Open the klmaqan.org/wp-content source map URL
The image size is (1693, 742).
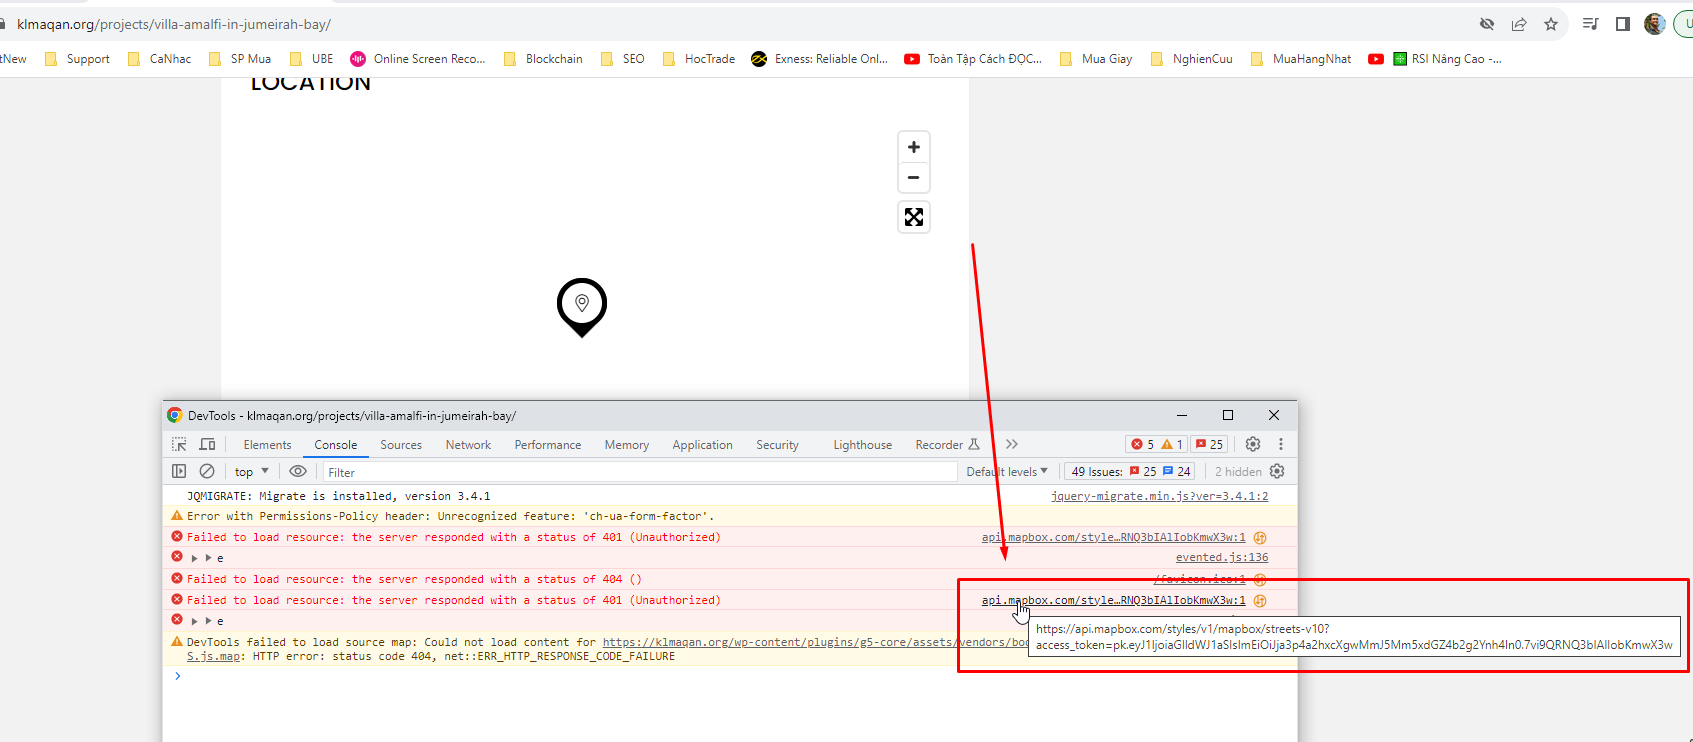[815, 643]
